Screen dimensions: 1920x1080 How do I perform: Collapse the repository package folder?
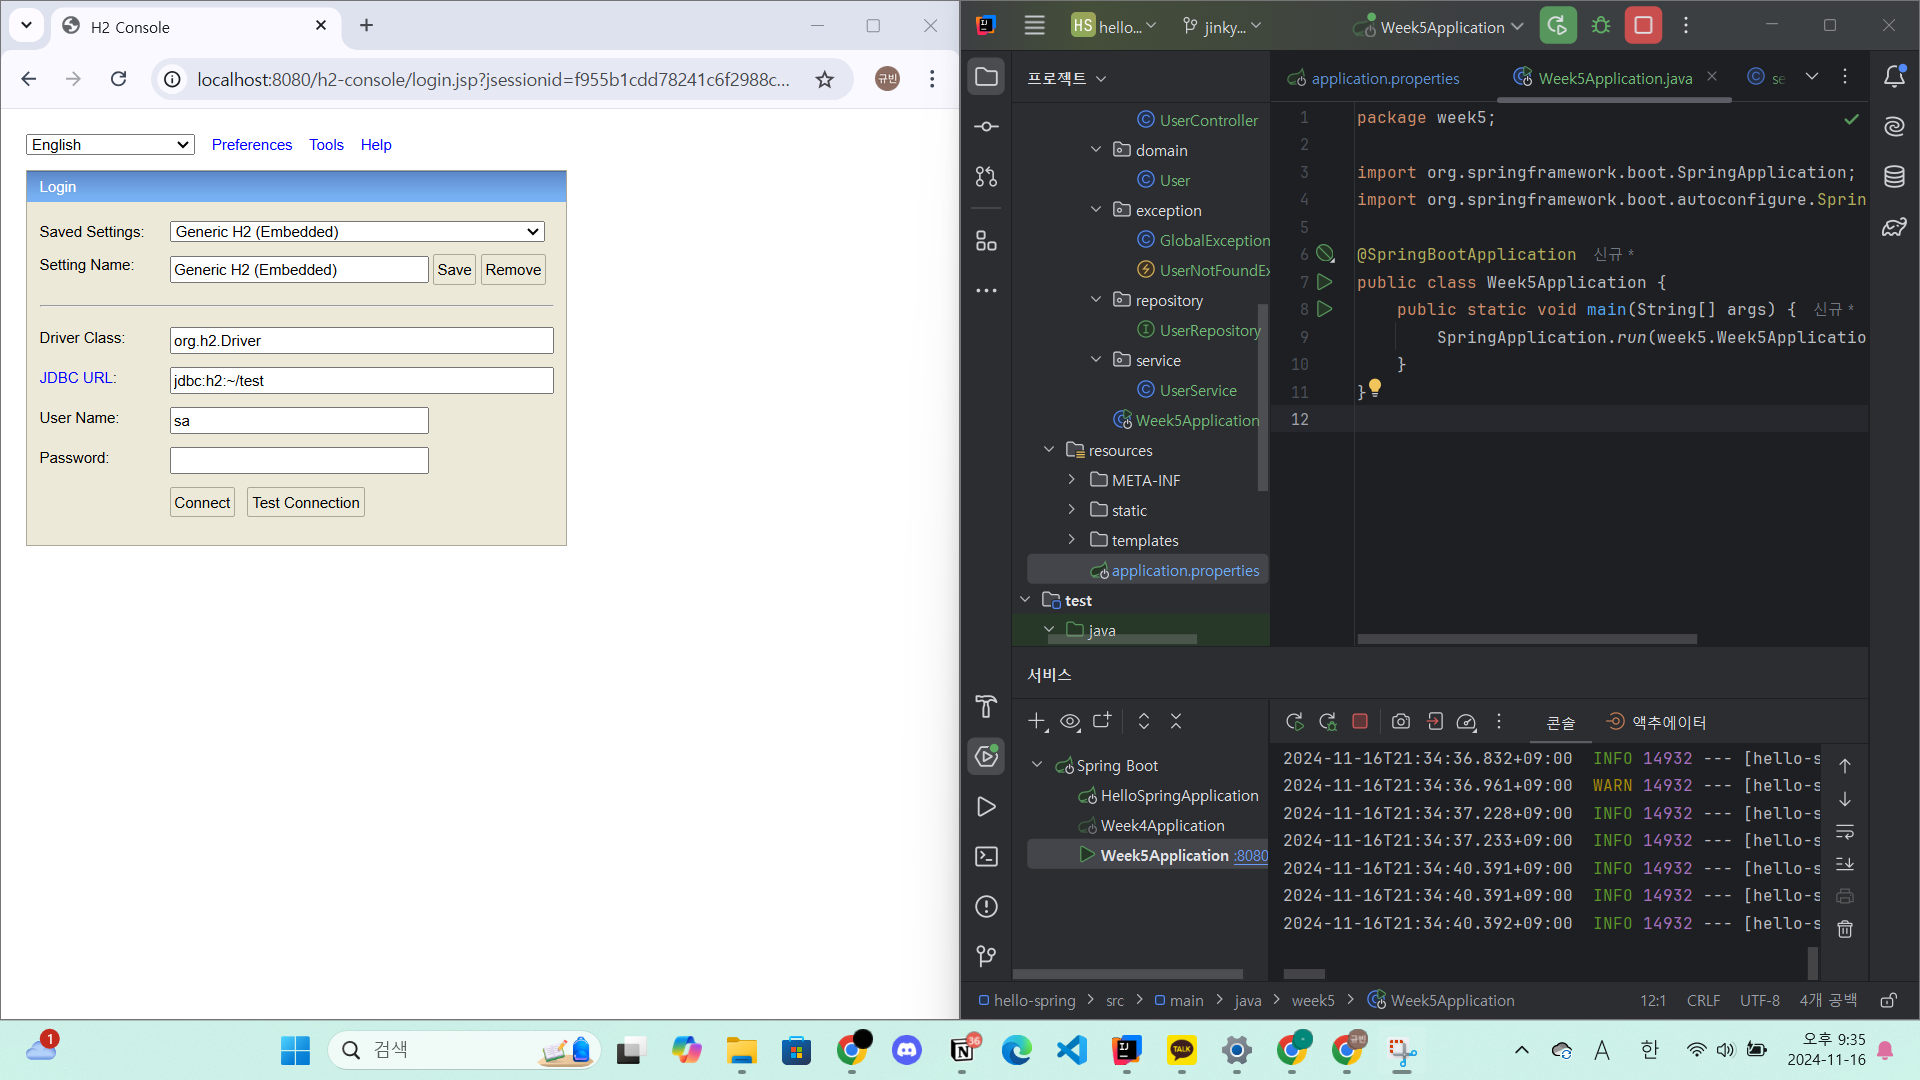[1096, 300]
